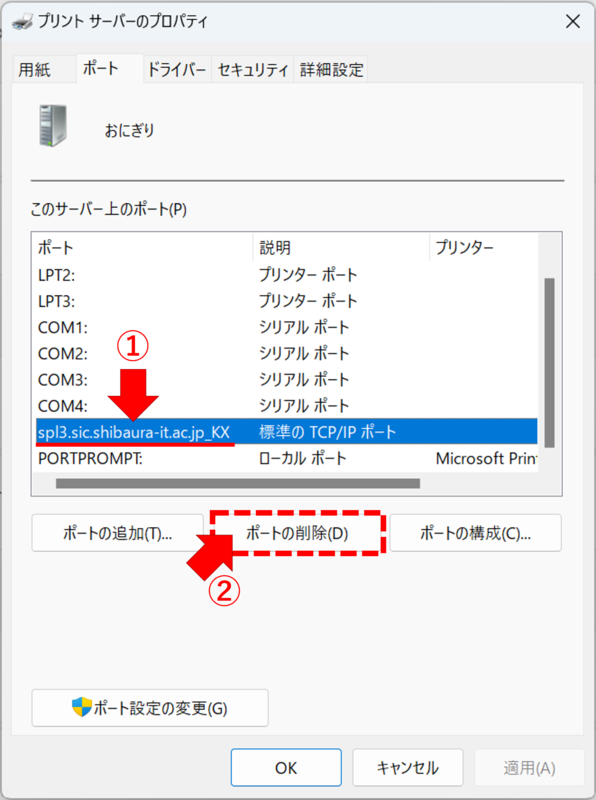Click the ポート column header
This screenshot has height=800, width=596.
pos(142,248)
